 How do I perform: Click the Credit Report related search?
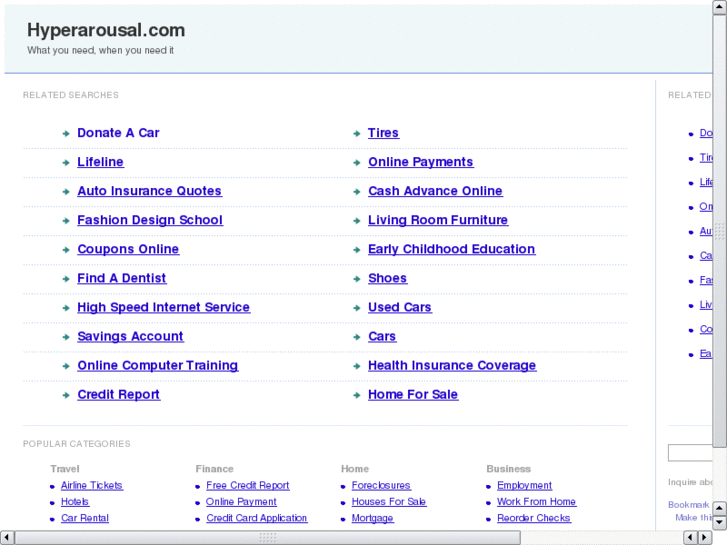(x=118, y=395)
